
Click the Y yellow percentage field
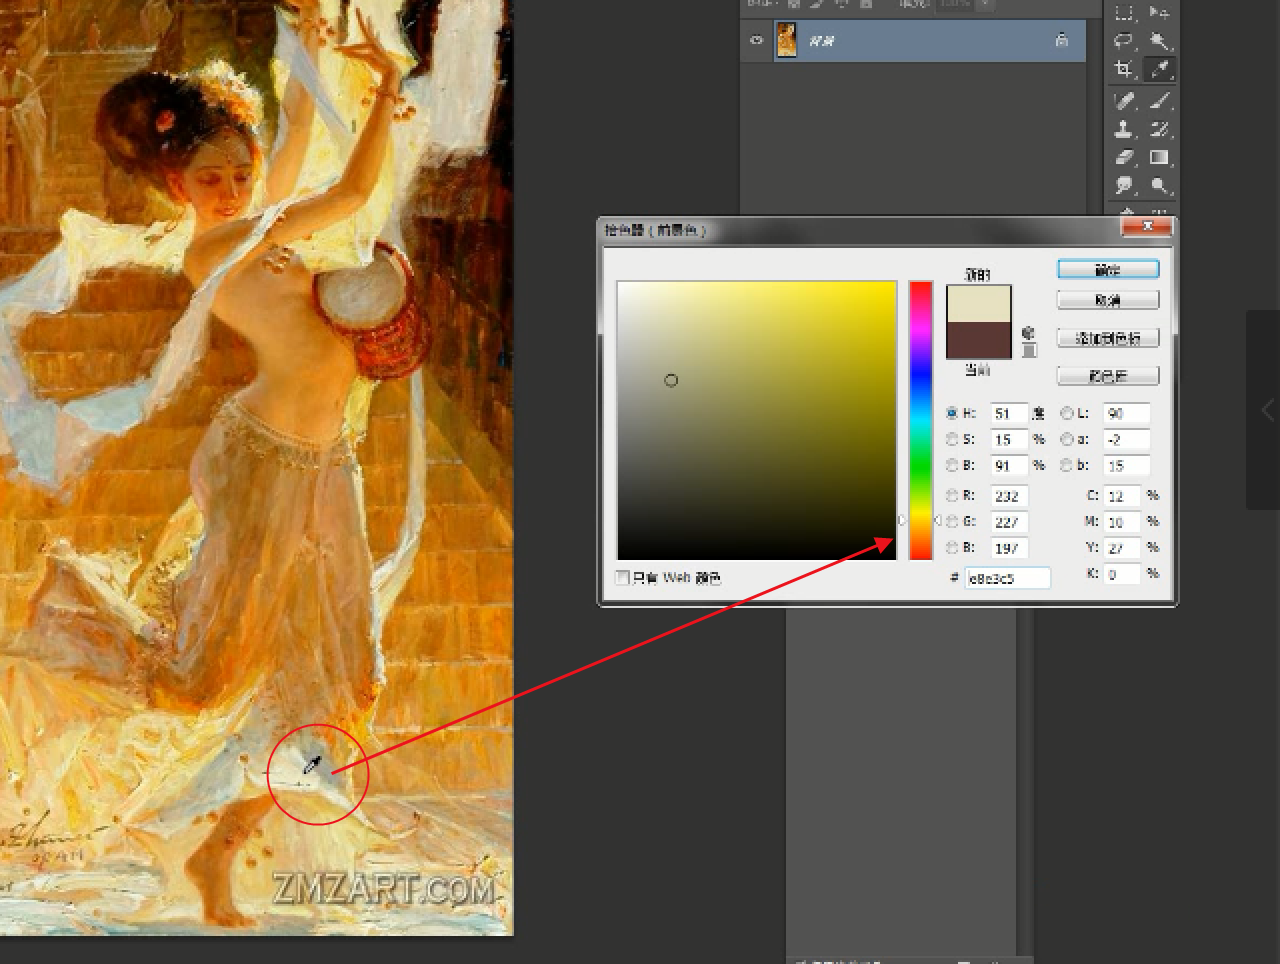[x=1123, y=547]
